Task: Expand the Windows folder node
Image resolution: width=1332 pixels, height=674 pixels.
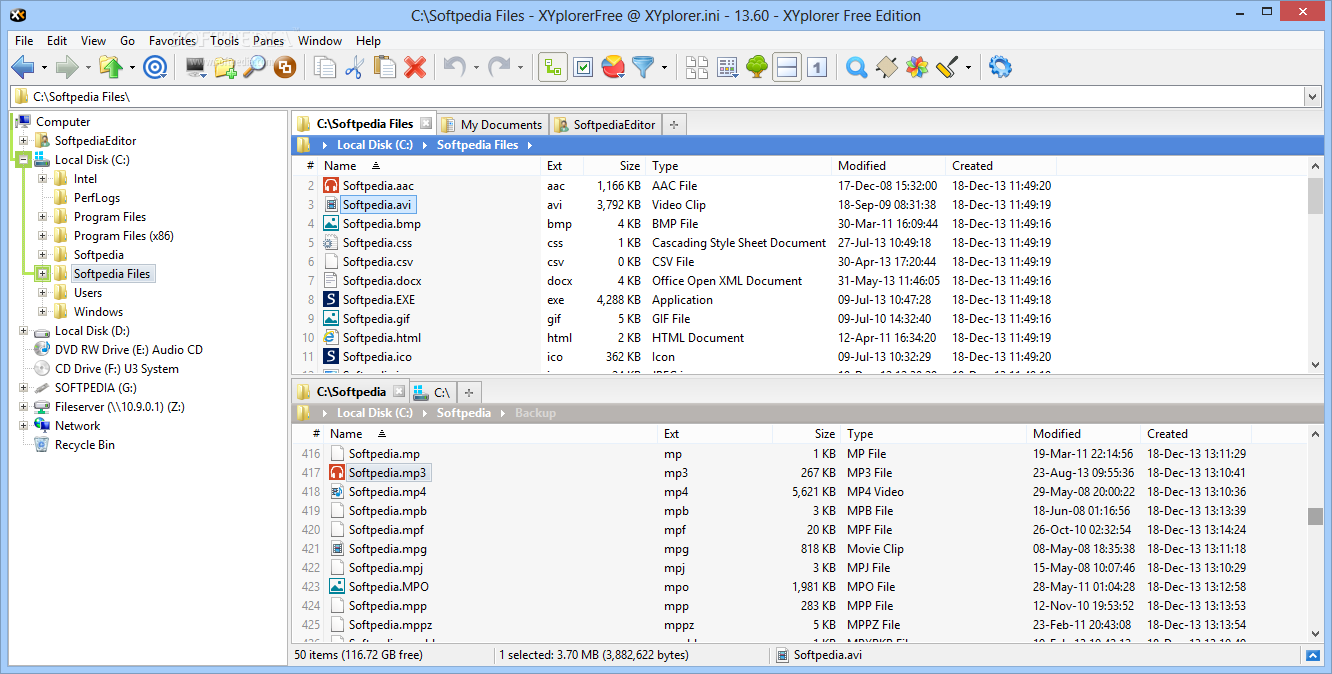Action: (42, 312)
